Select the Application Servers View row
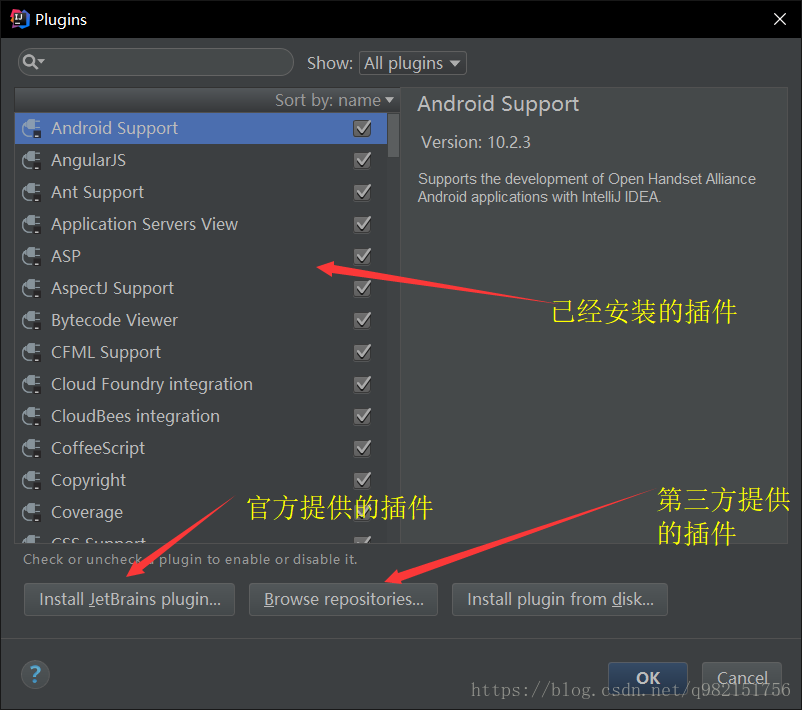The width and height of the screenshot is (802, 710). tap(201, 225)
